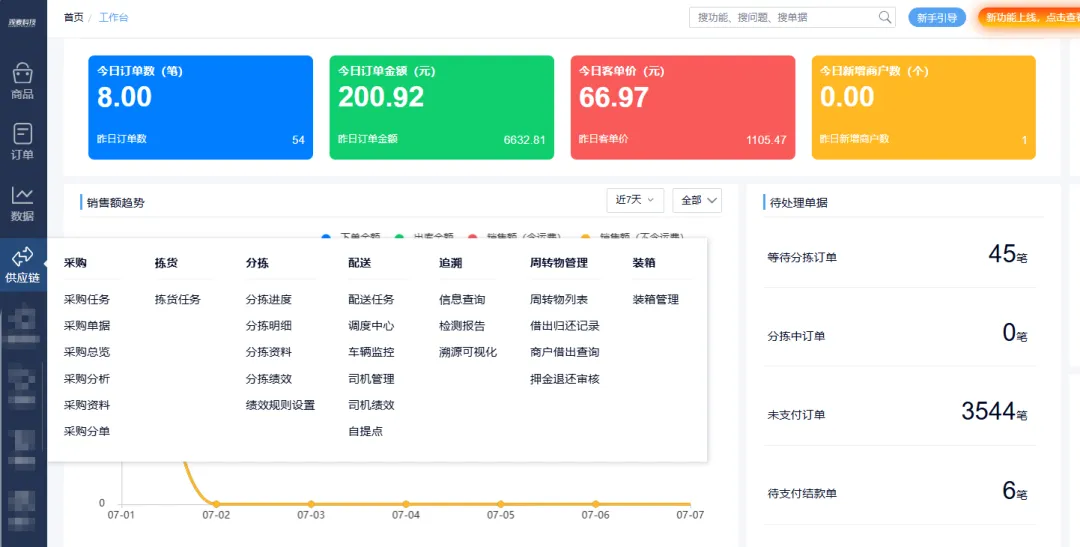Image resolution: width=1080 pixels, height=547 pixels.
Task: Open 绩效规则设置 menu item
Action: click(x=280, y=405)
